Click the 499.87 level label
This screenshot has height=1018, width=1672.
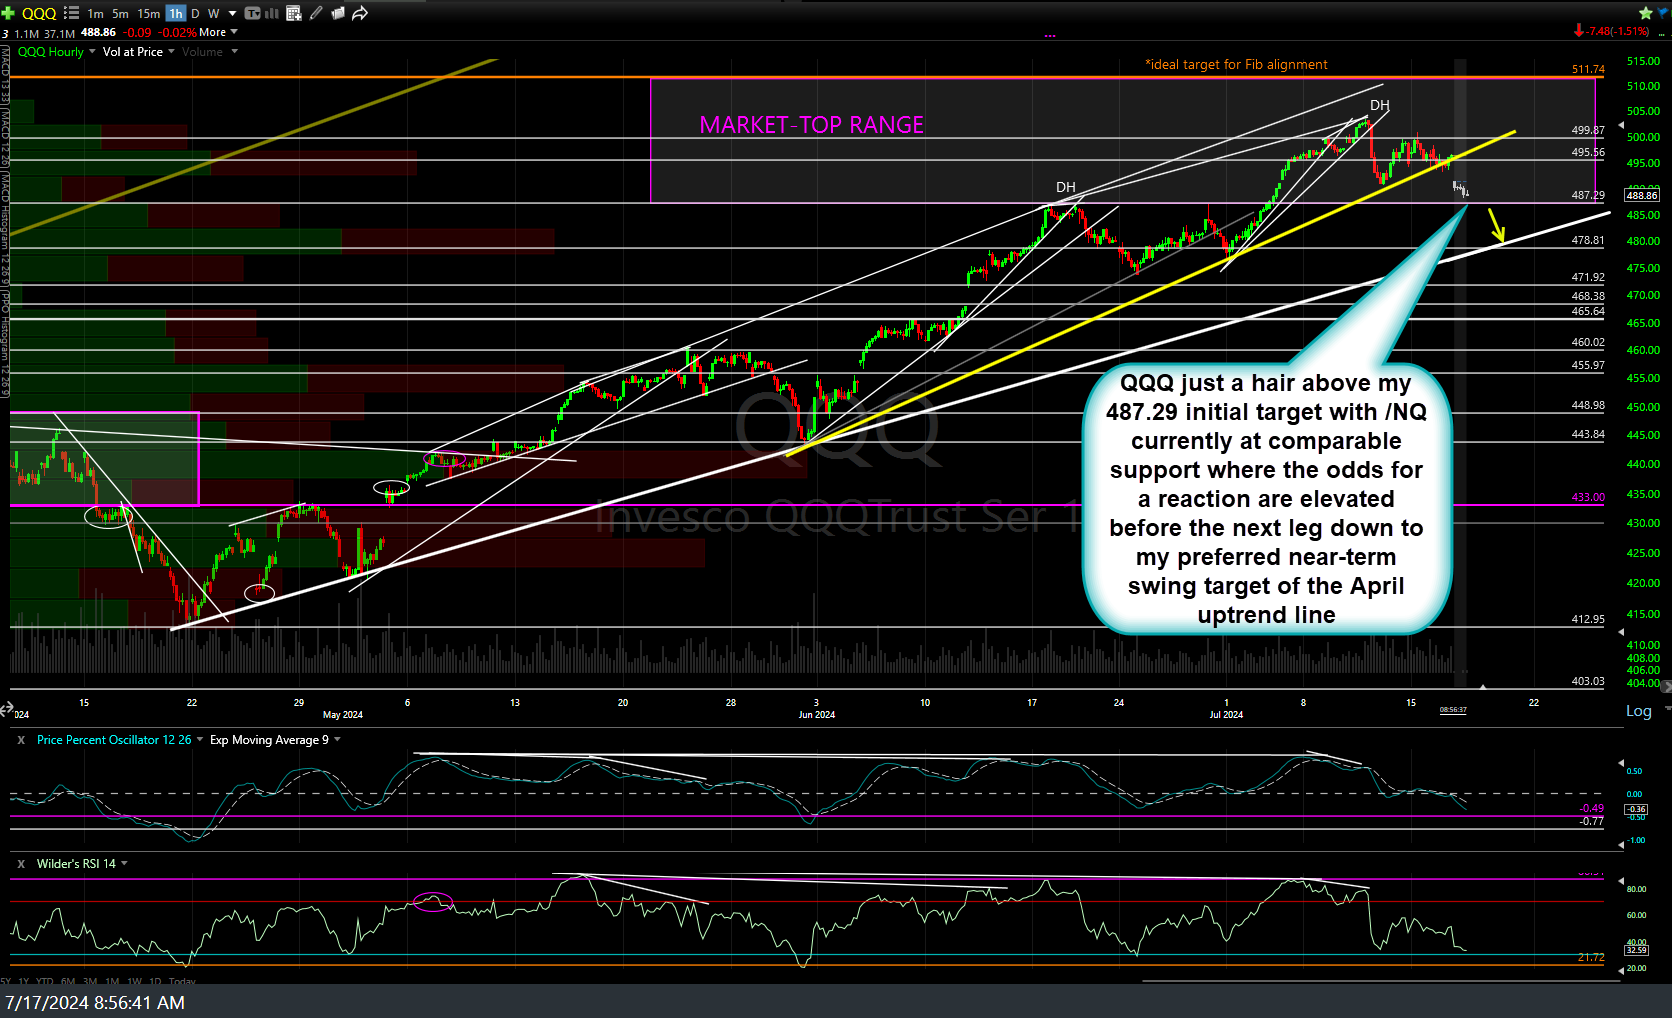1588,130
